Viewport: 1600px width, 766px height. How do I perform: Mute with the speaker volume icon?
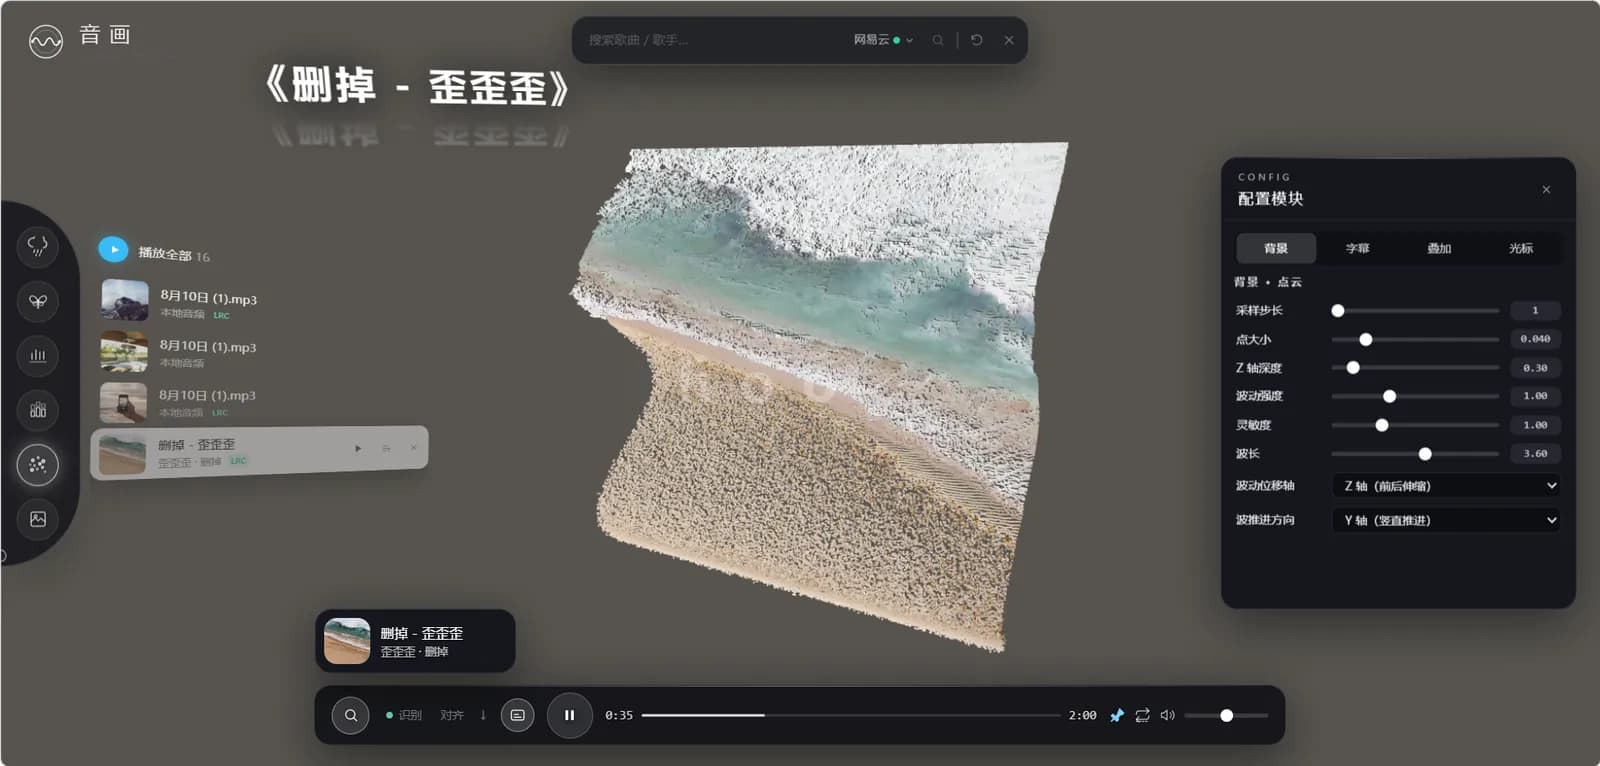pos(1167,715)
